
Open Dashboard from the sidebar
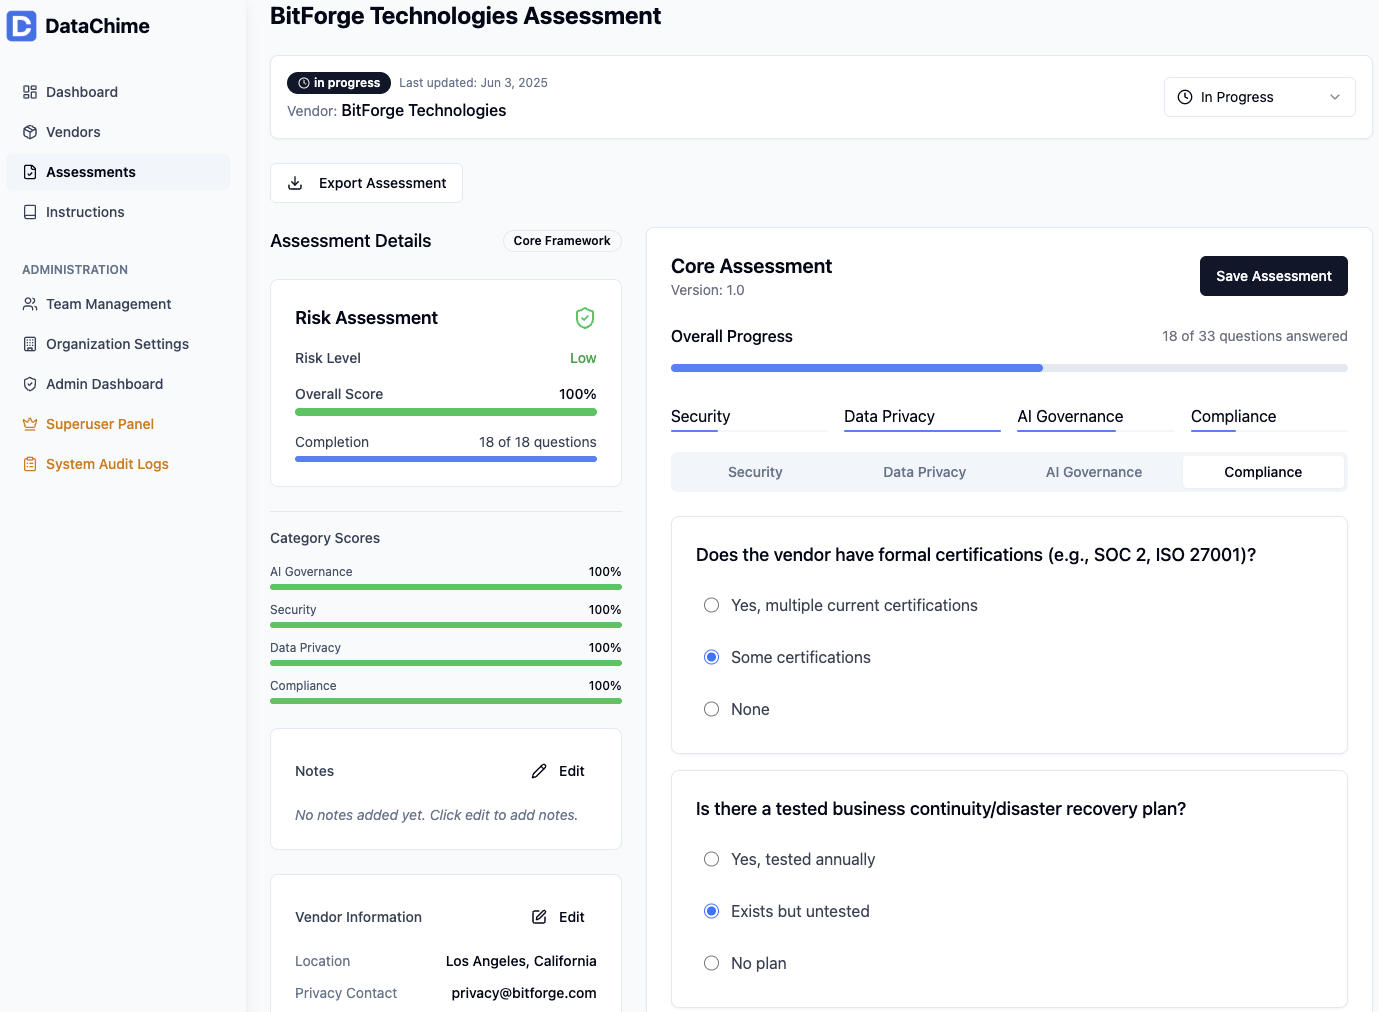click(x=118, y=92)
